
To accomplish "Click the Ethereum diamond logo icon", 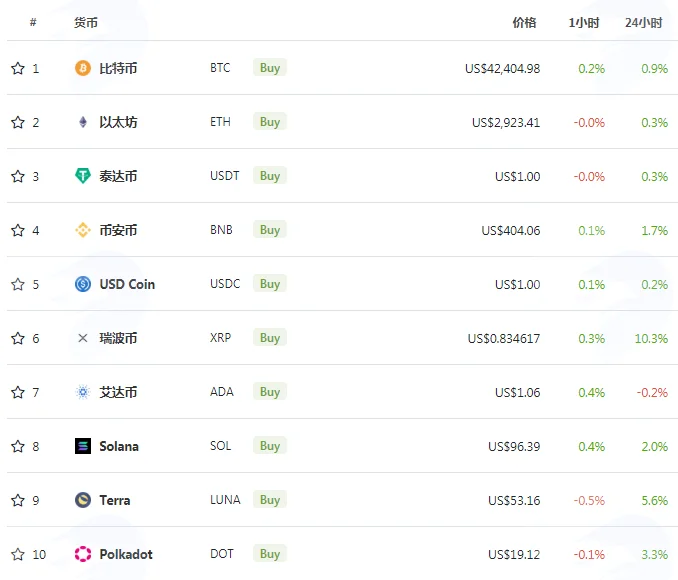I will tap(83, 122).
